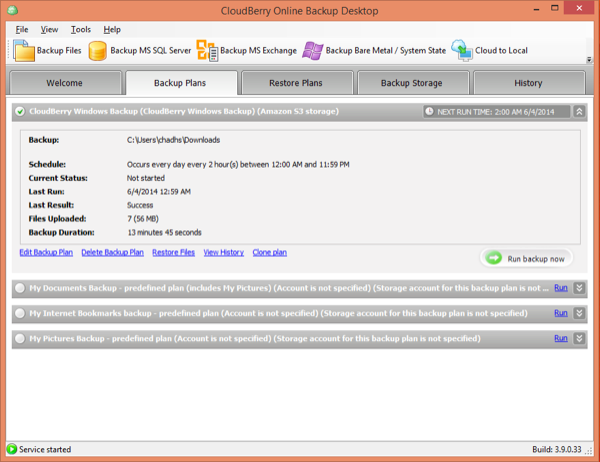Run the My Documents Backup plan
This screenshot has height=462, width=600.
tap(561, 288)
